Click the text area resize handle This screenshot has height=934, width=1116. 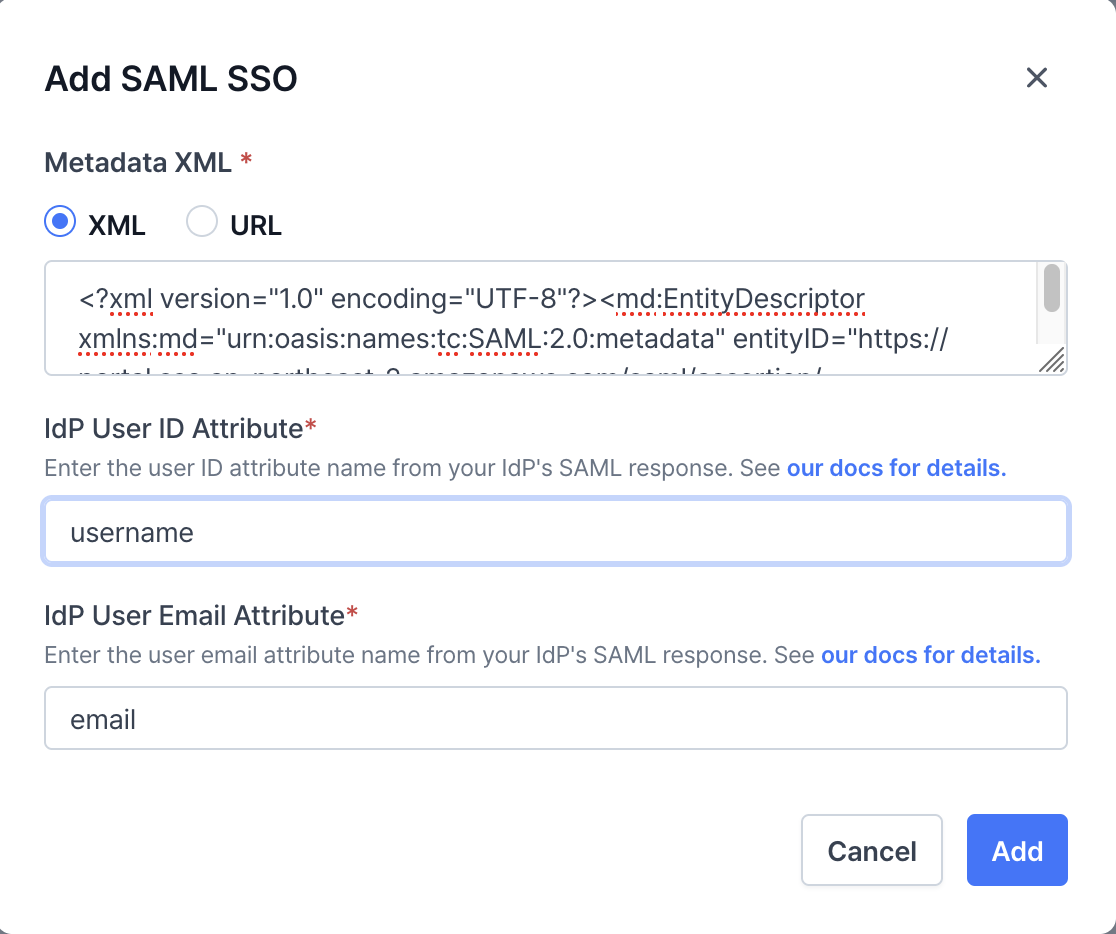coord(1051,361)
